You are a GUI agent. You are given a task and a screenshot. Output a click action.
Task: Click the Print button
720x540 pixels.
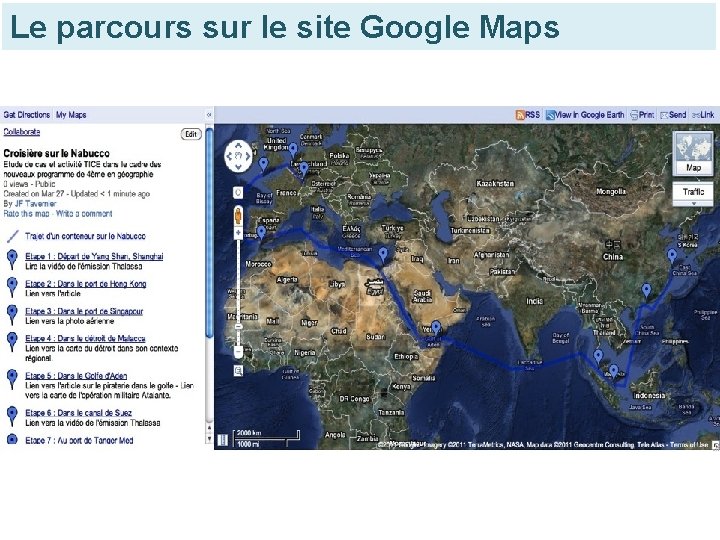pos(642,115)
